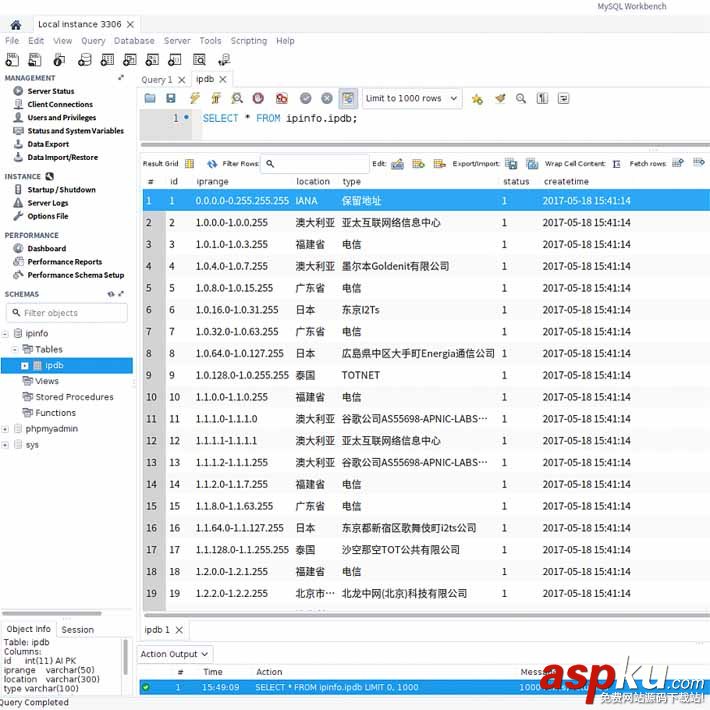Viewport: 710px width, 710px height.
Task: Commit the transaction check icon
Action: [x=306, y=98]
